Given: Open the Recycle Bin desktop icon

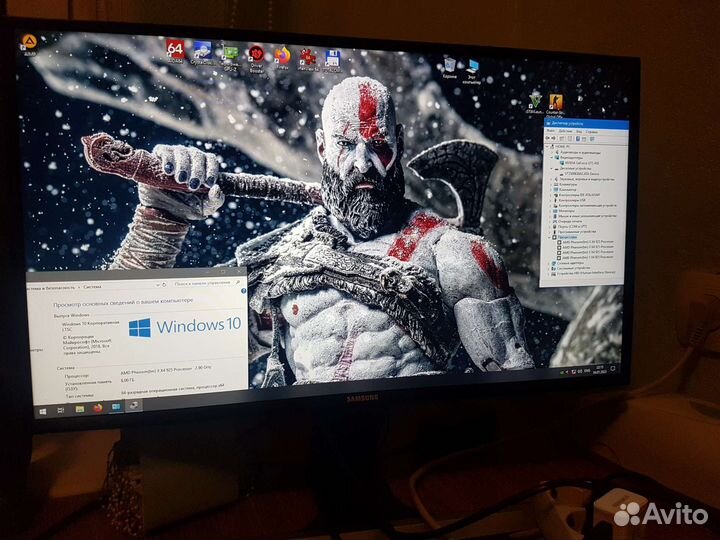Looking at the screenshot, I should pyautogui.click(x=450, y=68).
